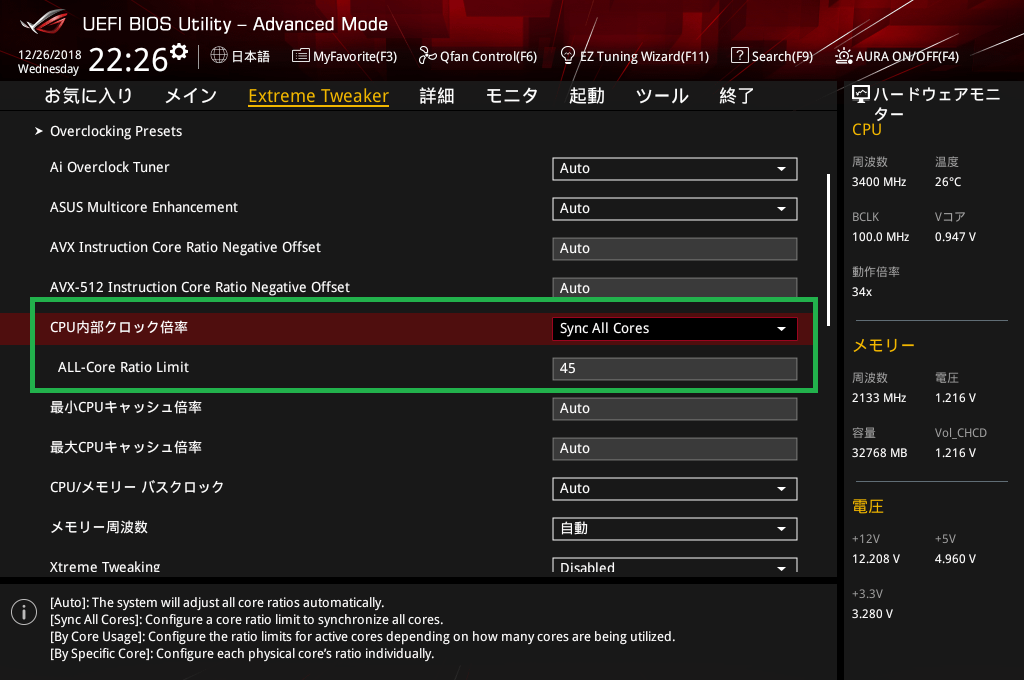Viewport: 1024px width, 680px height.
Task: Switch to モニタ tab
Action: pyautogui.click(x=511, y=96)
